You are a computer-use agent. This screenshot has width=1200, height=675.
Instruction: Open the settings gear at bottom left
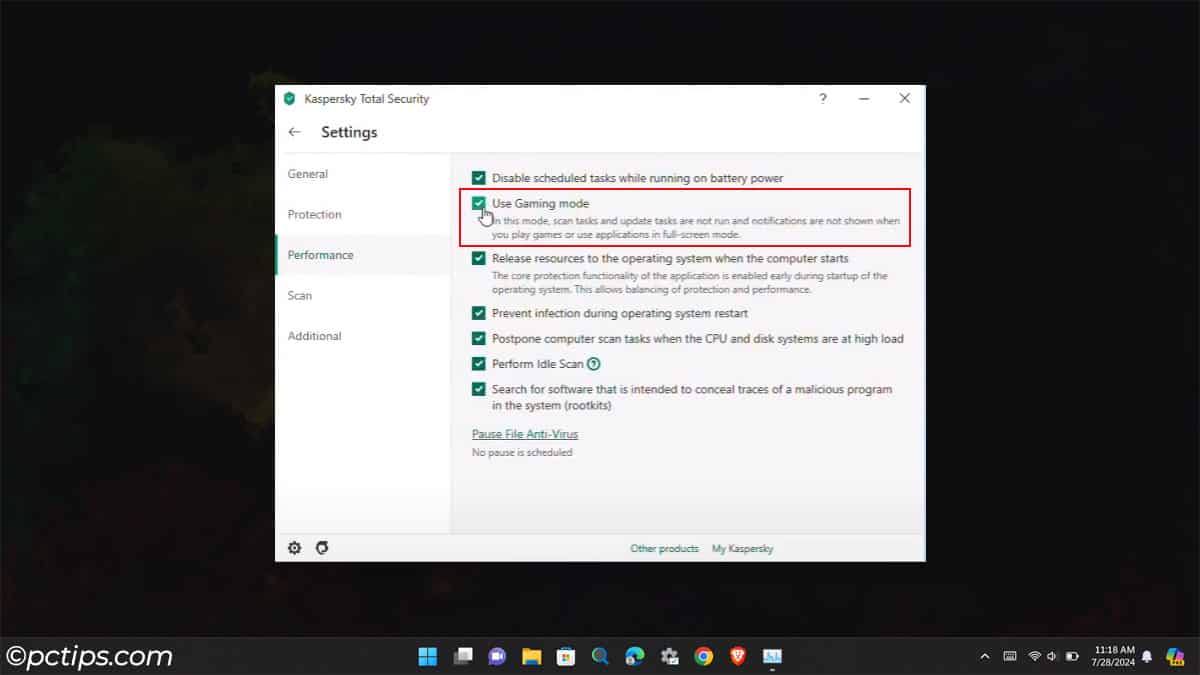293,548
